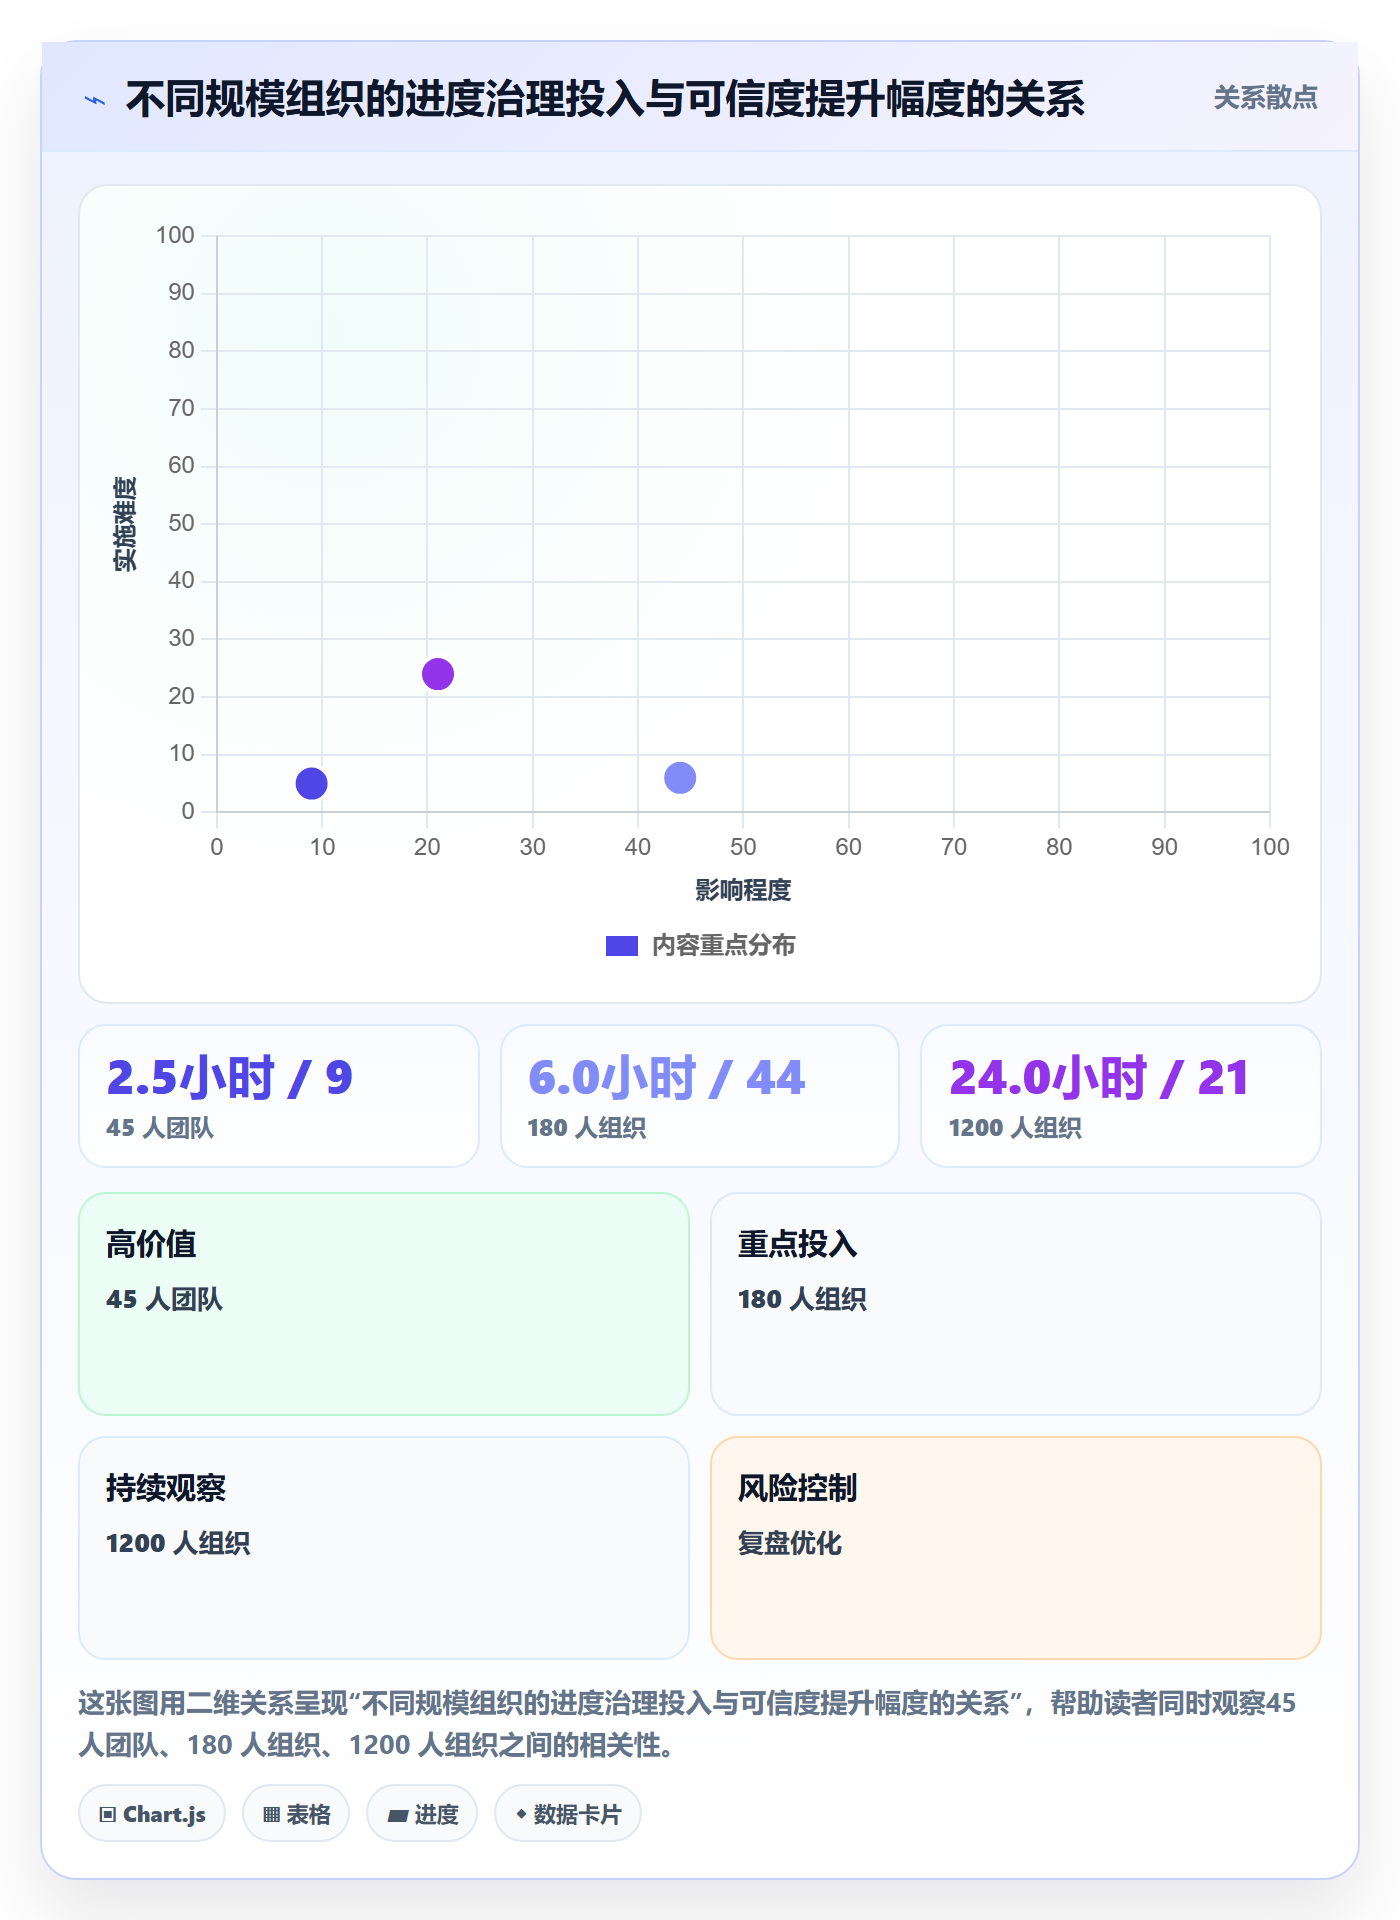Click the 影响程度 x-axis title
The height and width of the screenshot is (1920, 1400).
click(x=743, y=890)
